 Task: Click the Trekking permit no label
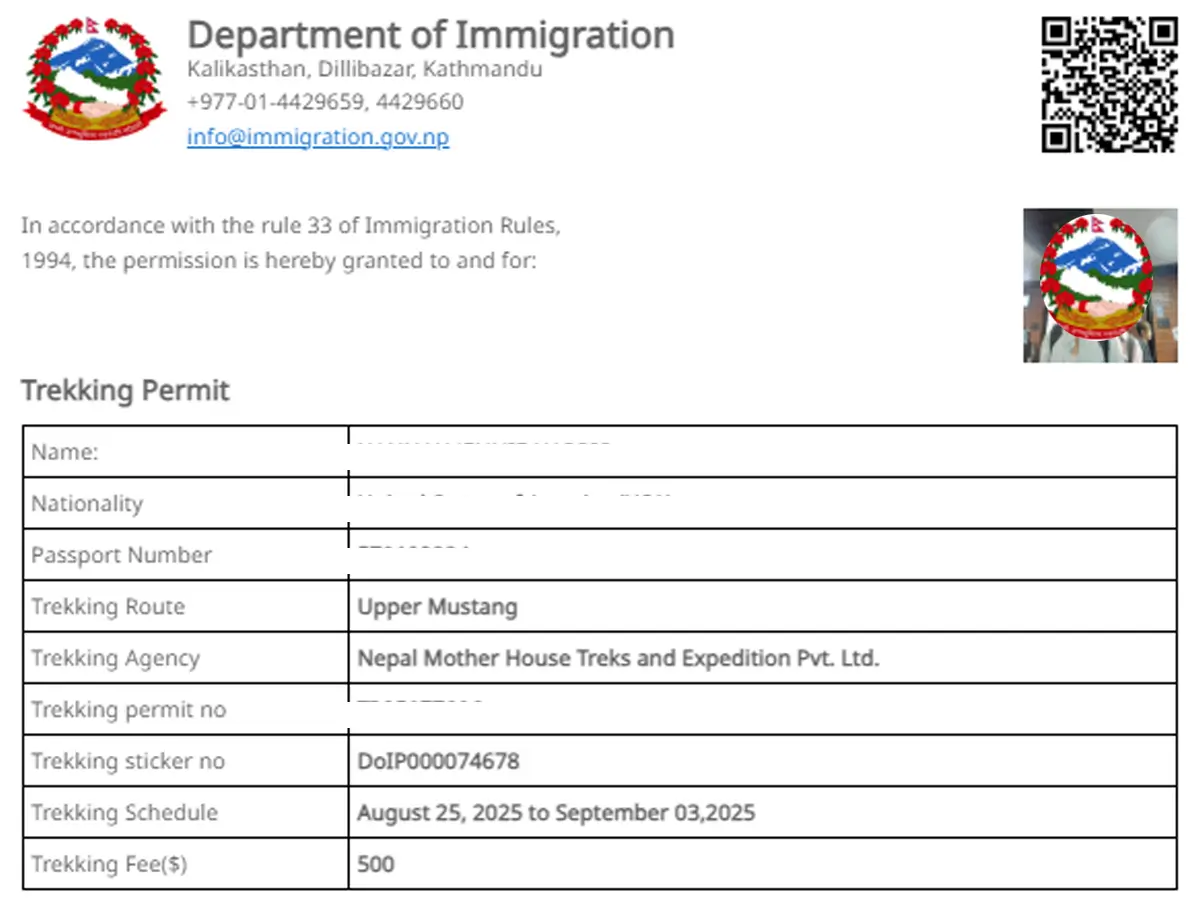coord(128,710)
